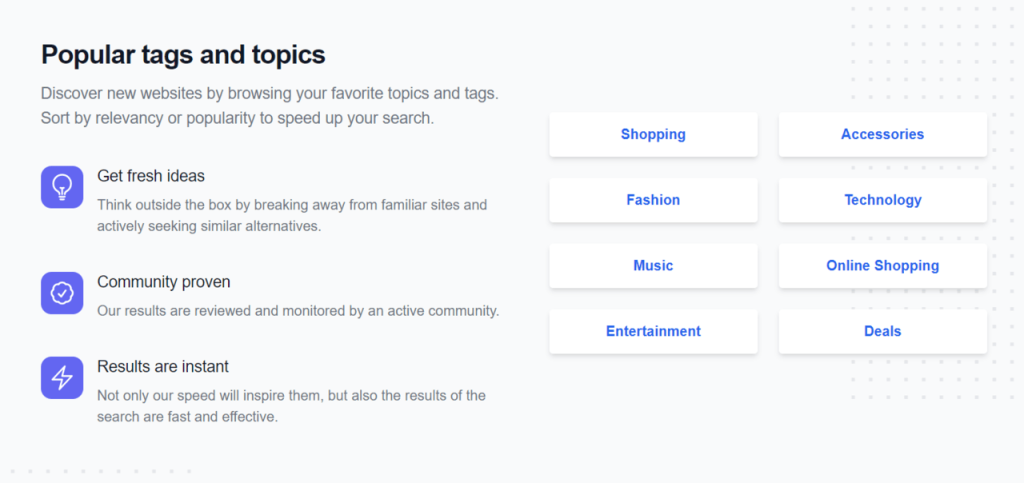Click the Online Shopping tag

882,266
